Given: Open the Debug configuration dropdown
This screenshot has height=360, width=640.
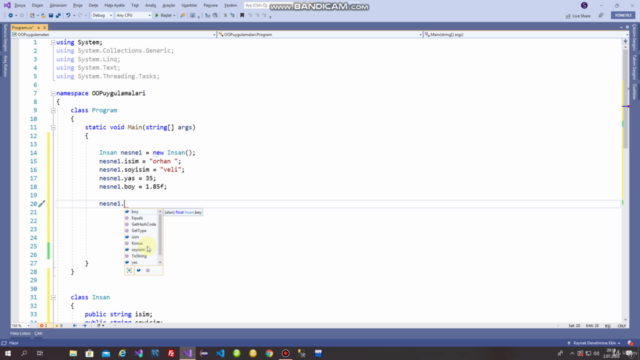Looking at the screenshot, I should [x=102, y=16].
